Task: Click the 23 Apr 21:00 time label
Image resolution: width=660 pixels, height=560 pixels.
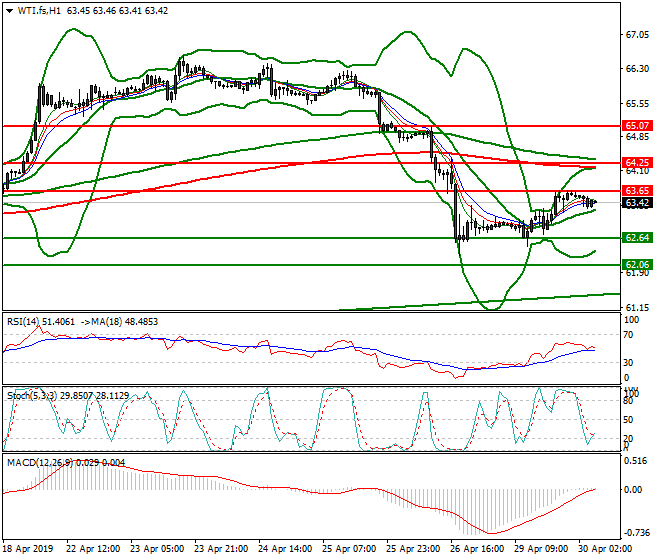Action: pyautogui.click(x=221, y=549)
